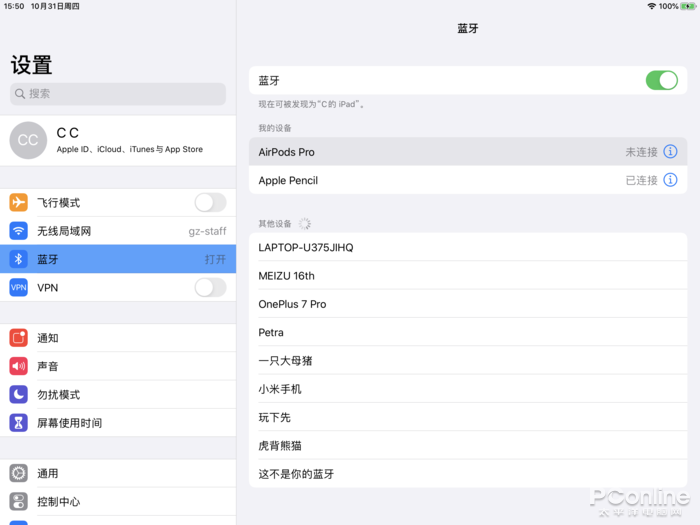Pair with MEIZU 16th
The height and width of the screenshot is (525, 700).
point(468,275)
